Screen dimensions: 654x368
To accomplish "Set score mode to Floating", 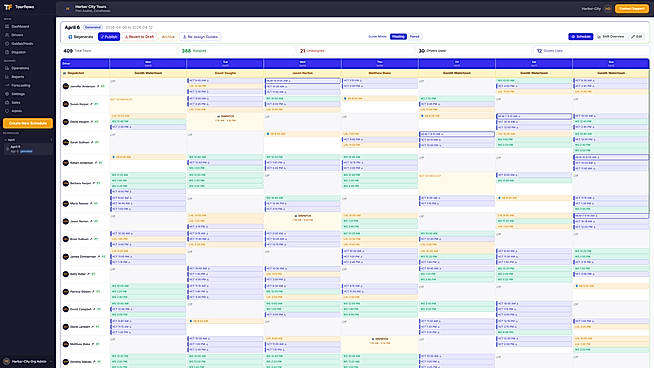I will (398, 37).
